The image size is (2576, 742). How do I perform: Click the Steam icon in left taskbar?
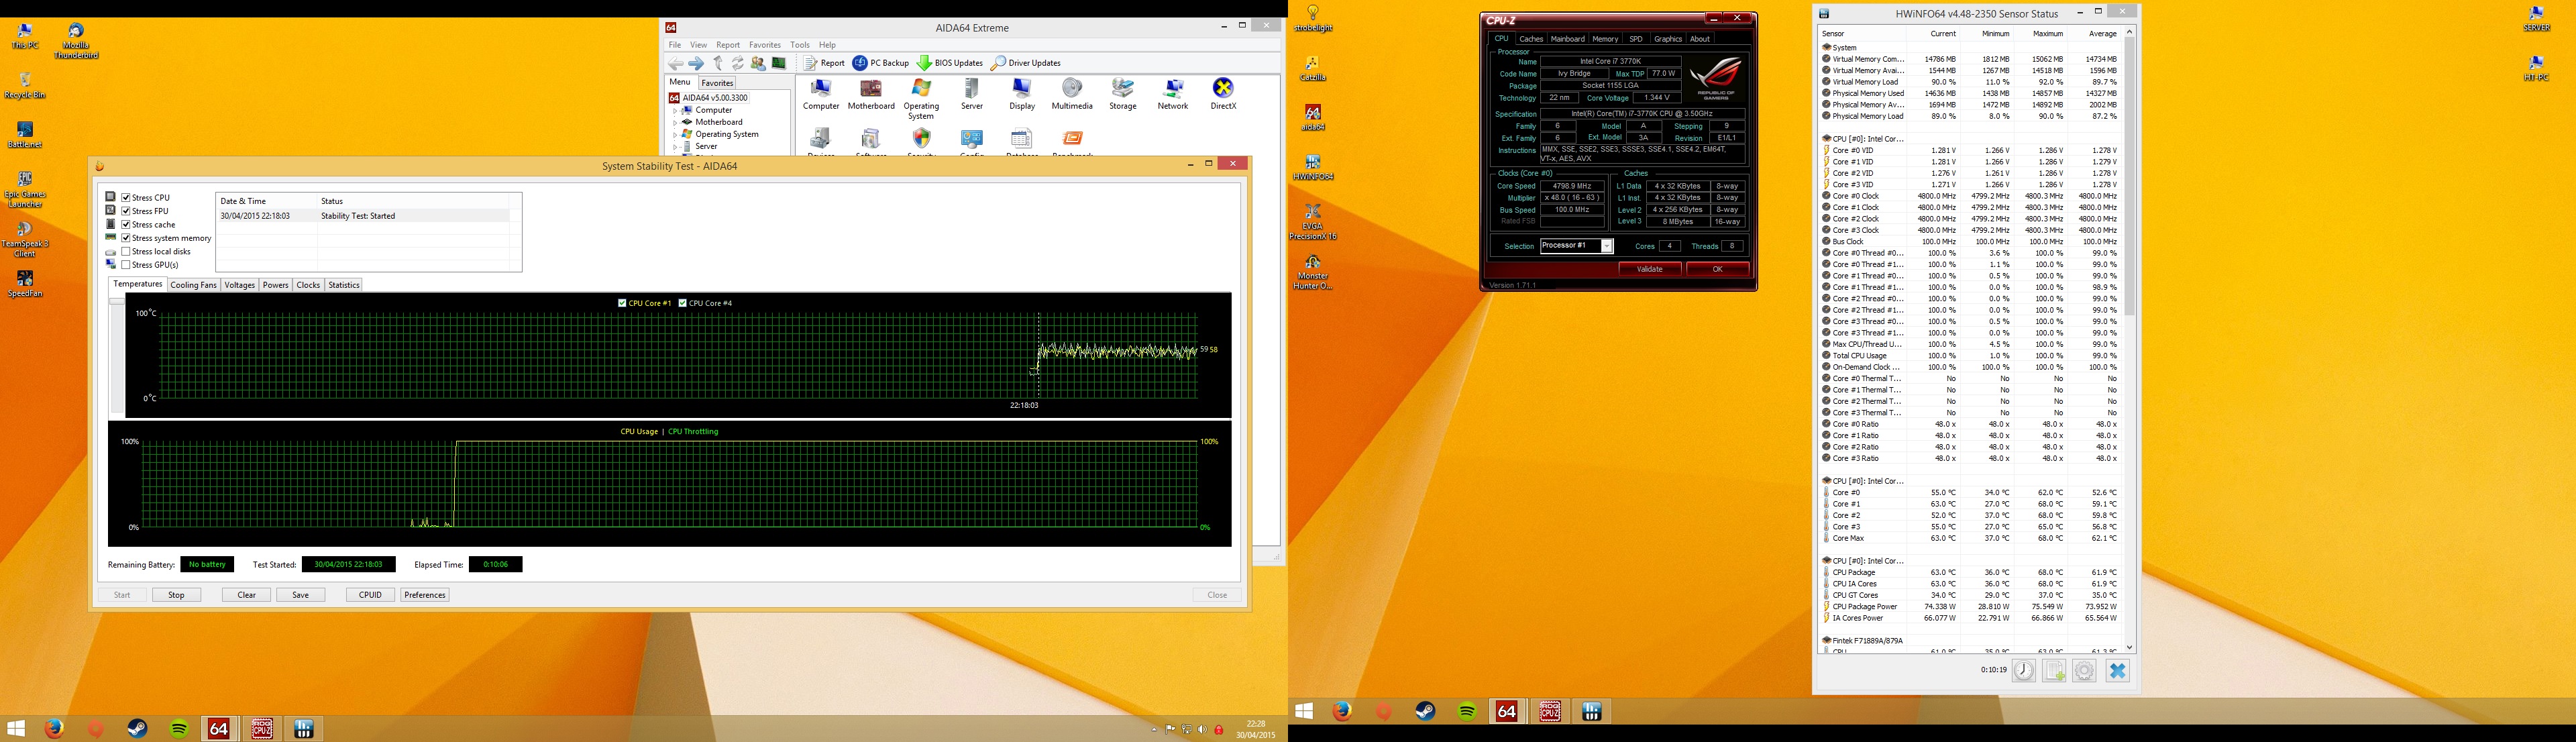[137, 729]
